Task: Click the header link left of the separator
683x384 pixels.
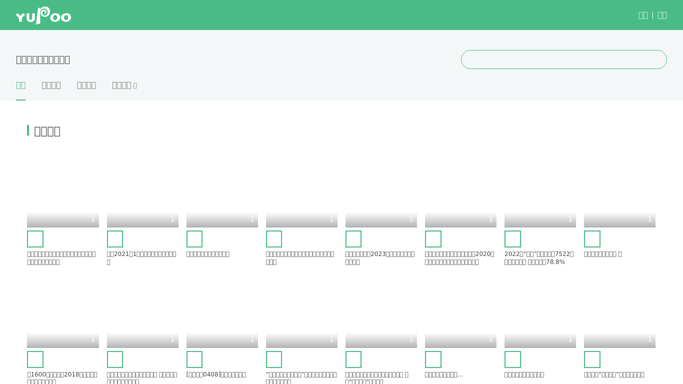Action: click(x=643, y=15)
